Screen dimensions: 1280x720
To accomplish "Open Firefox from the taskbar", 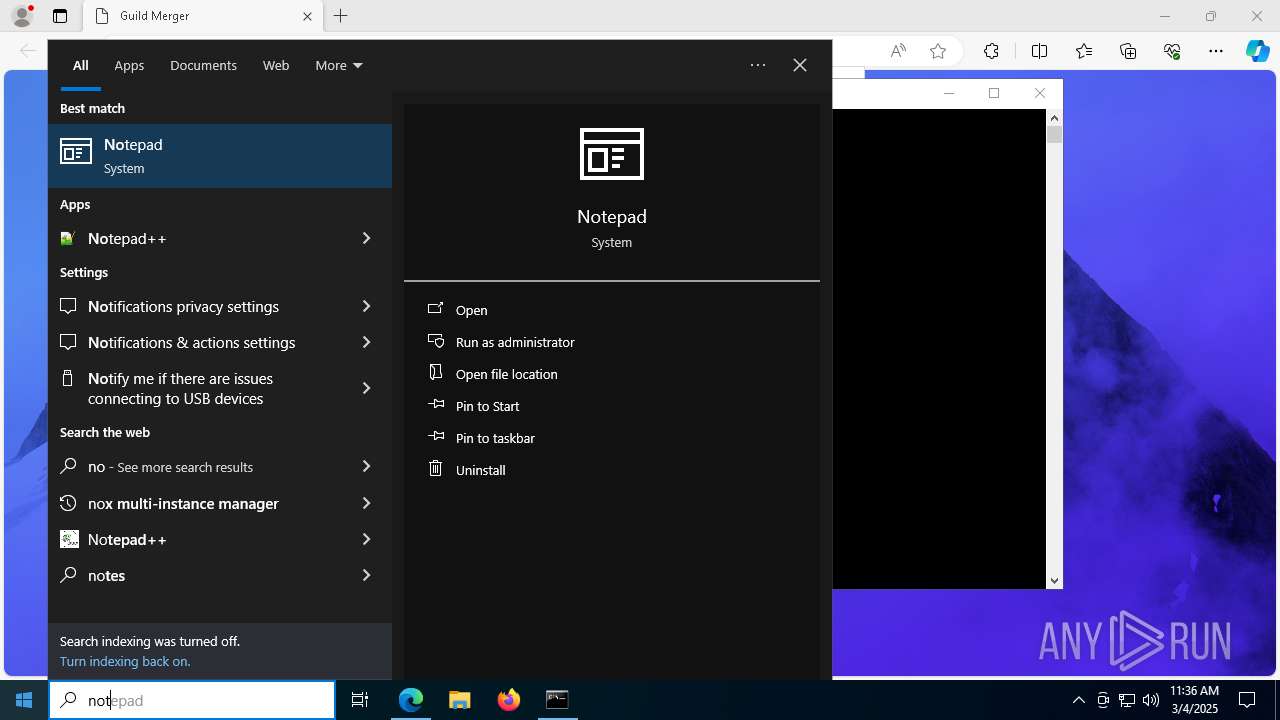I will [508, 700].
